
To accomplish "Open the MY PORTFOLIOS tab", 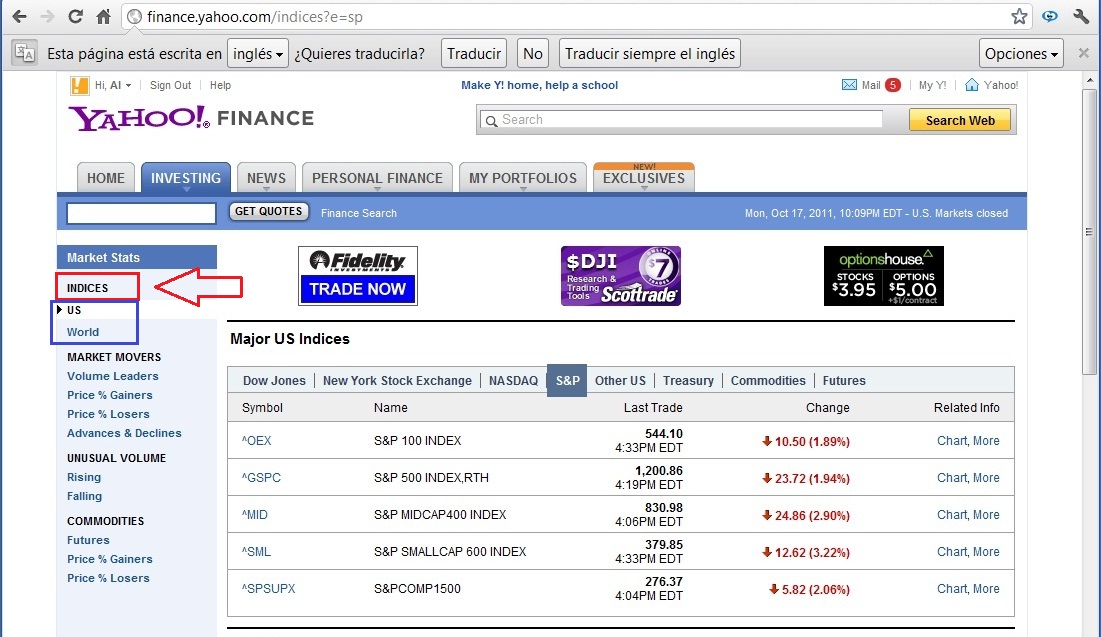I will click(x=523, y=178).
